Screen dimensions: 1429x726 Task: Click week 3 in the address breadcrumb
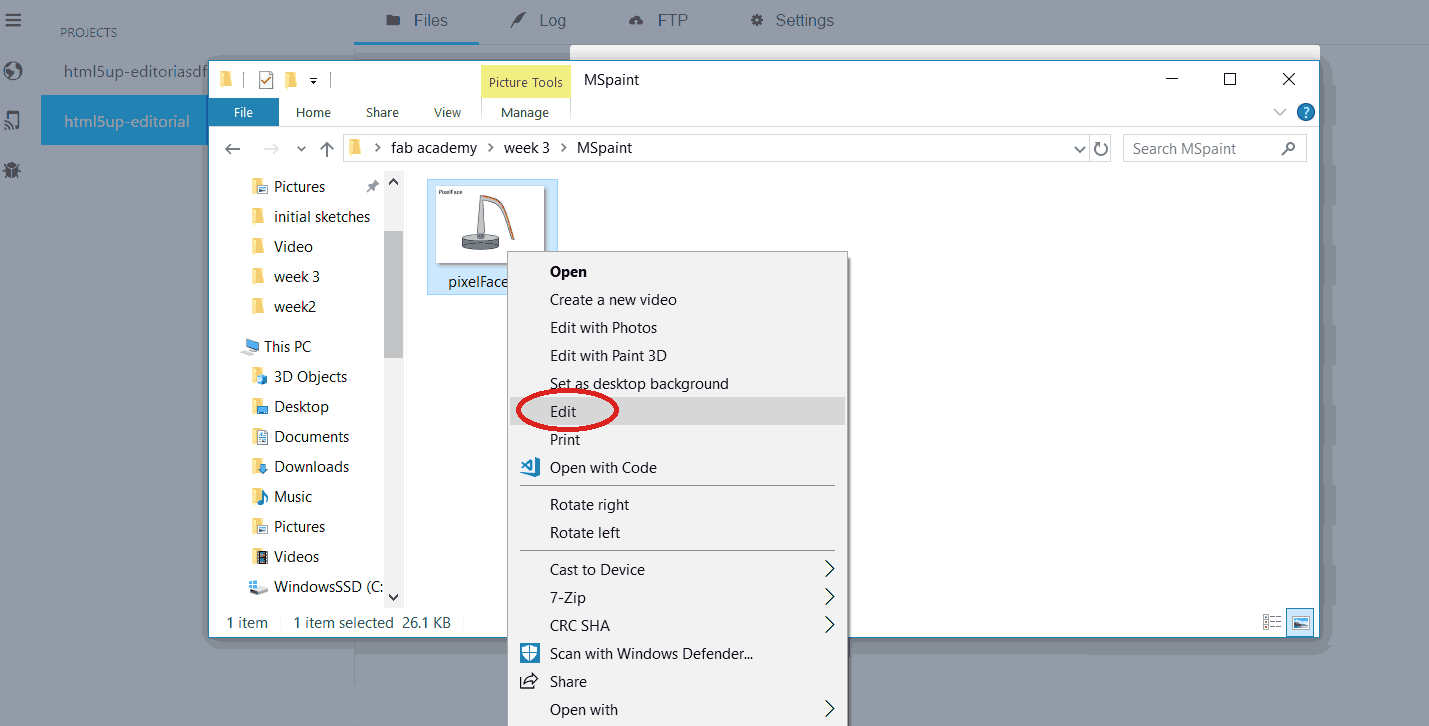[x=527, y=148]
